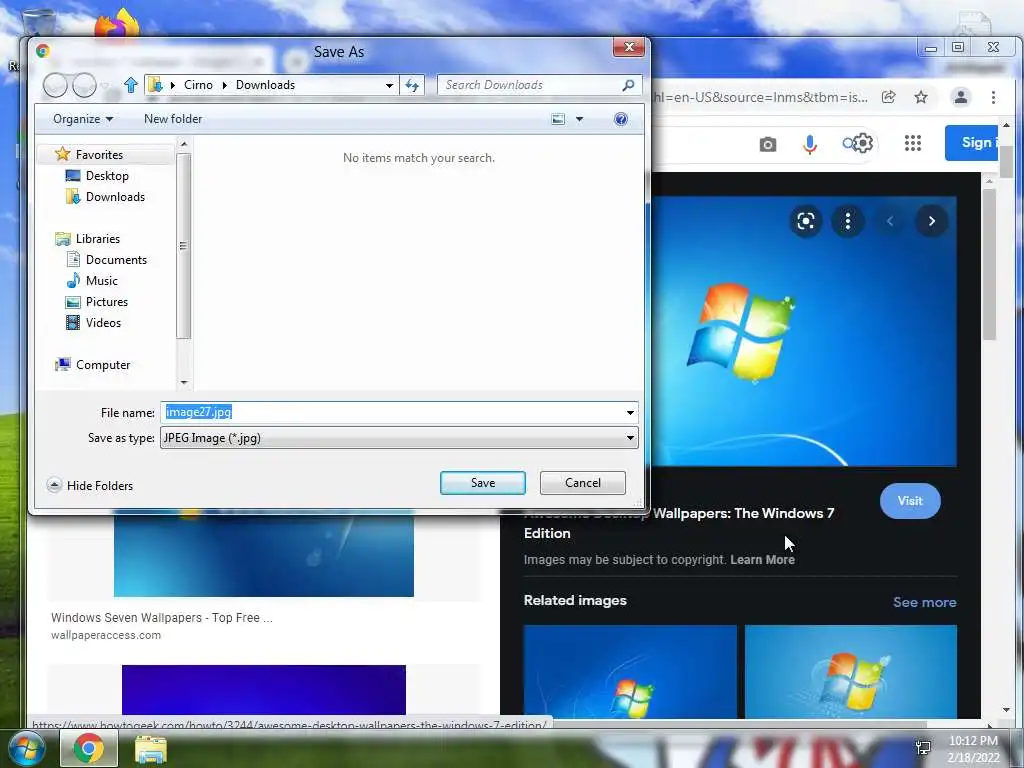The height and width of the screenshot is (768, 1024).
Task: Click the Up one level arrow in Save As
Action: point(131,85)
